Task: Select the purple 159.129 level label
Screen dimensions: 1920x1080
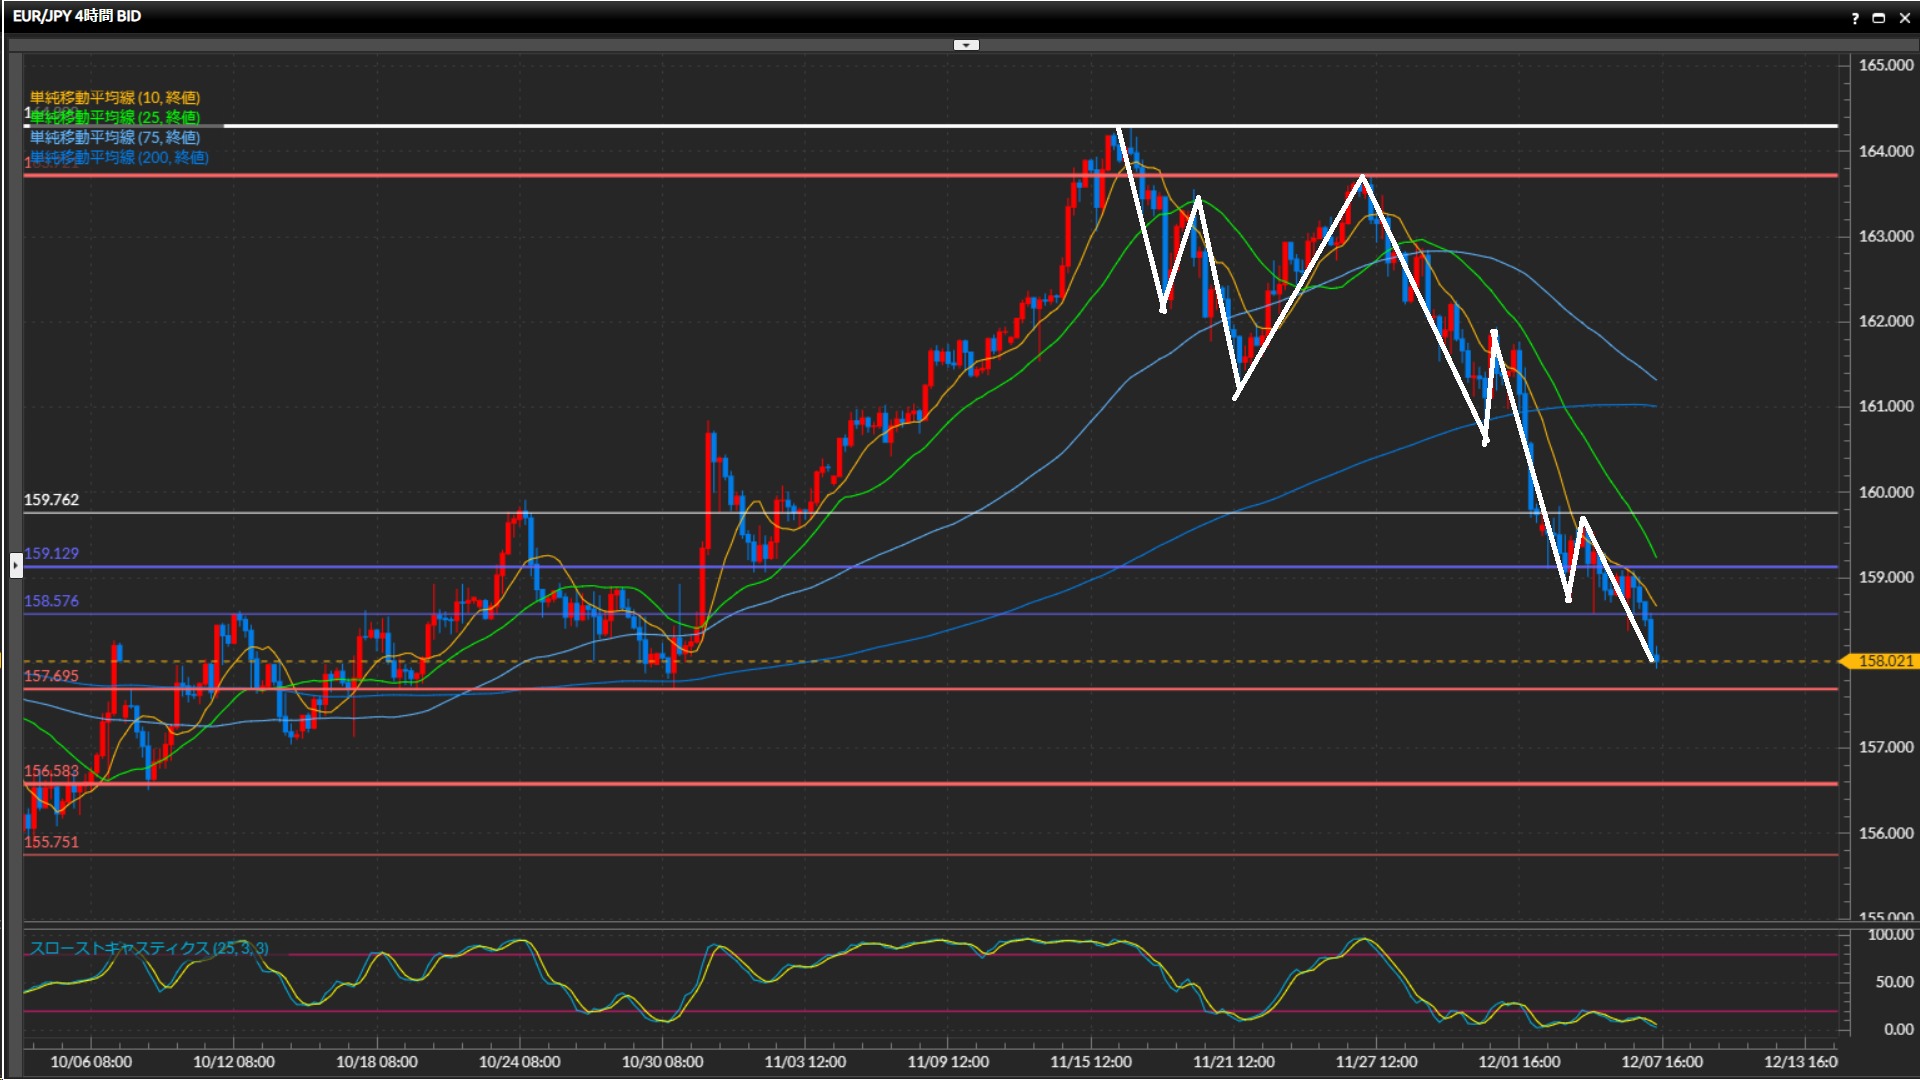Action: 51,553
